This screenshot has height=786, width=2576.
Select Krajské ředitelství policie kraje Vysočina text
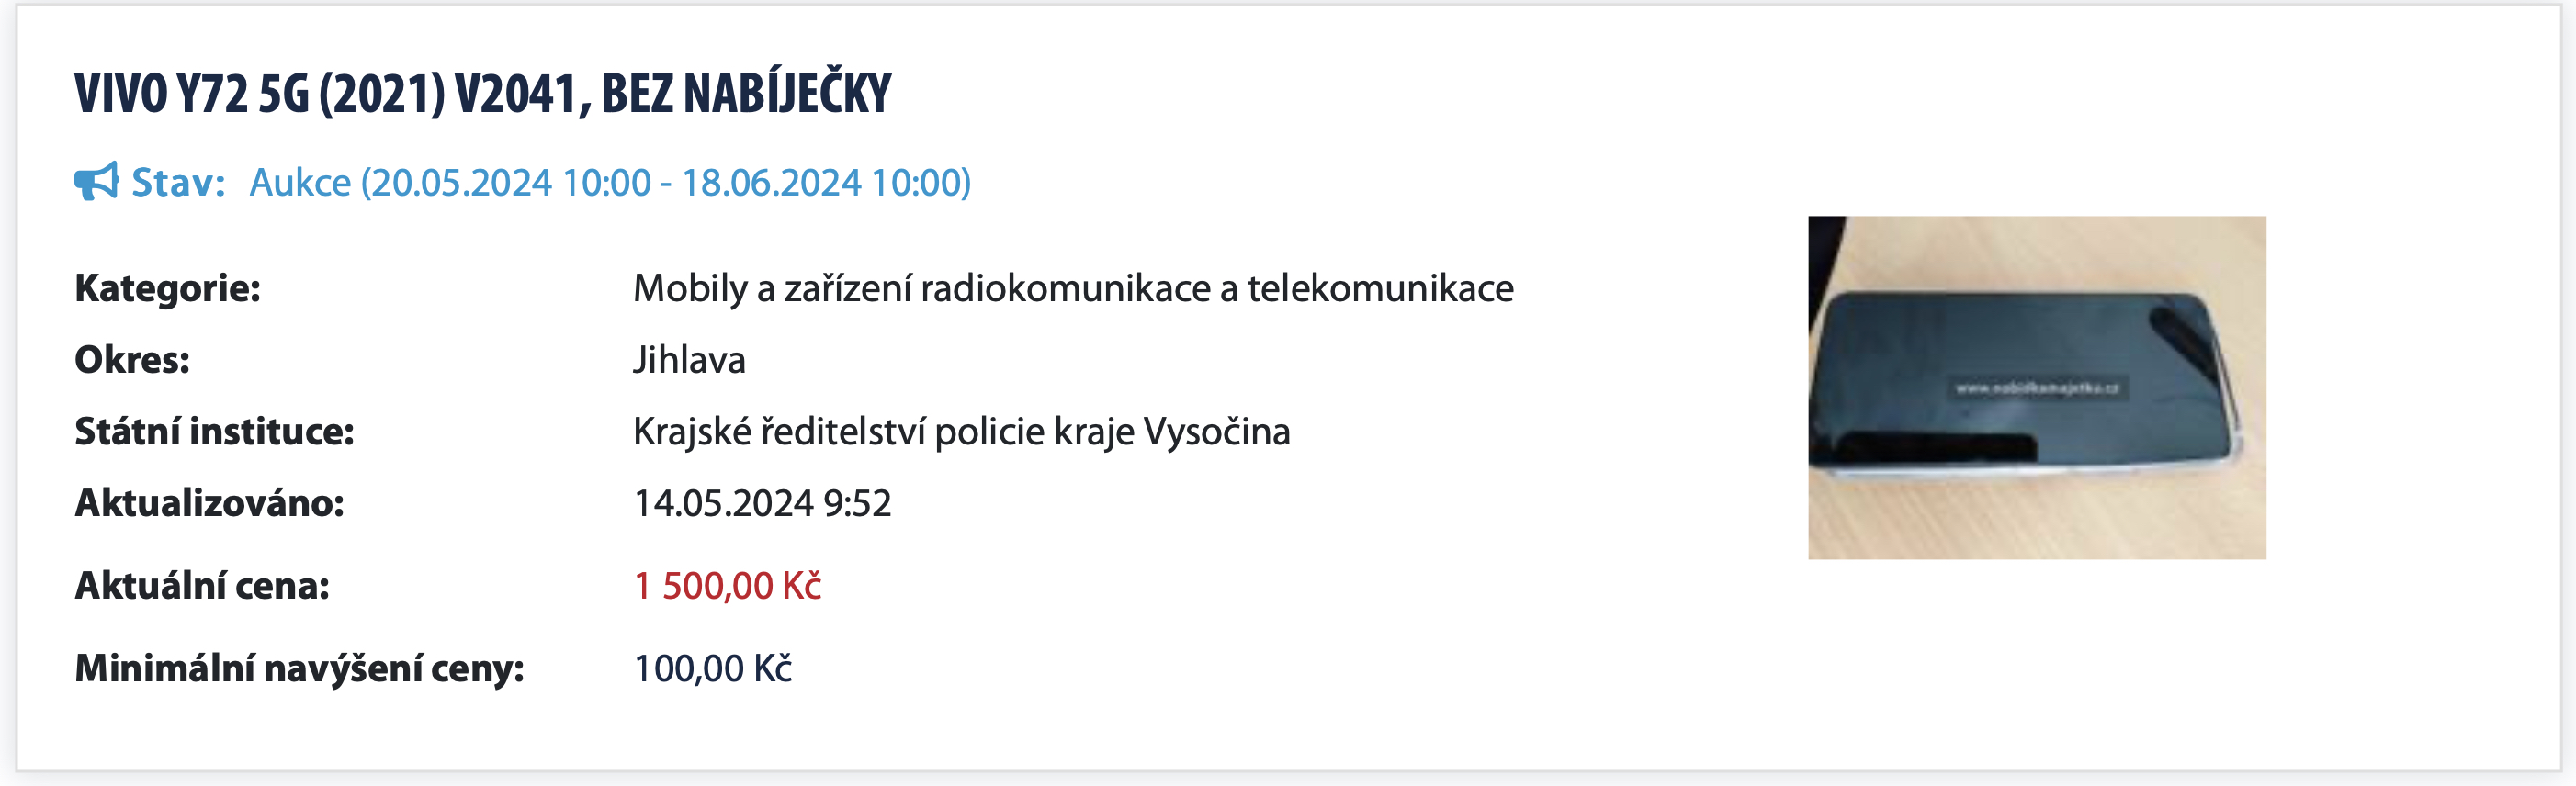point(961,431)
